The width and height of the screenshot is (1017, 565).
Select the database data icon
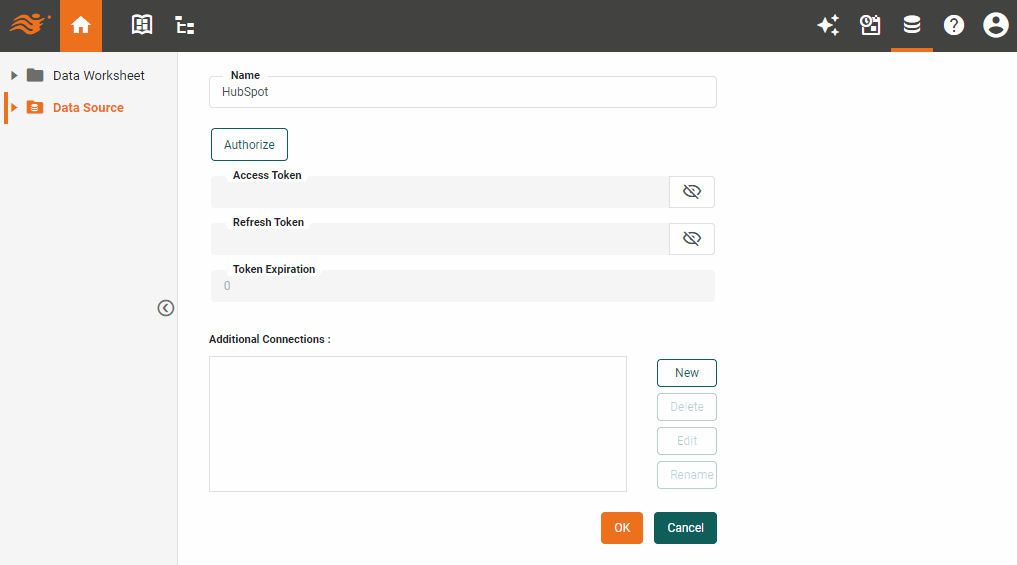coord(912,26)
